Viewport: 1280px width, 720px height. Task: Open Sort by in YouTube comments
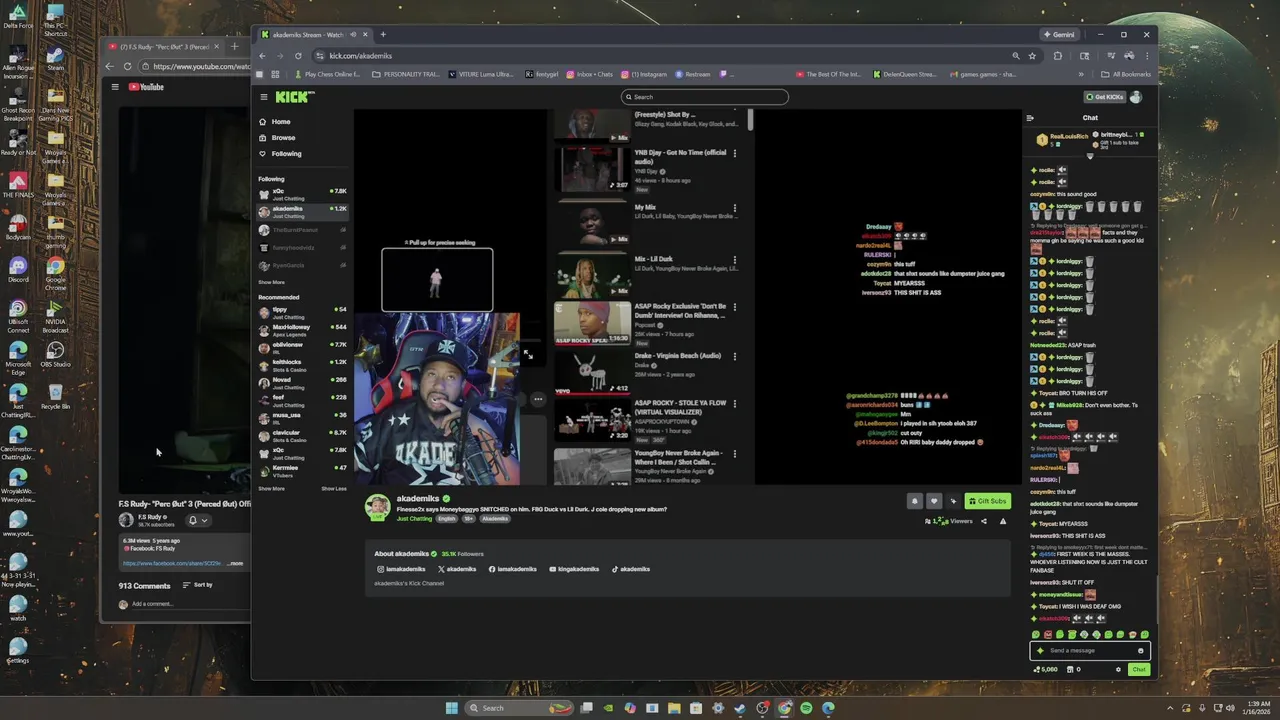point(197,585)
